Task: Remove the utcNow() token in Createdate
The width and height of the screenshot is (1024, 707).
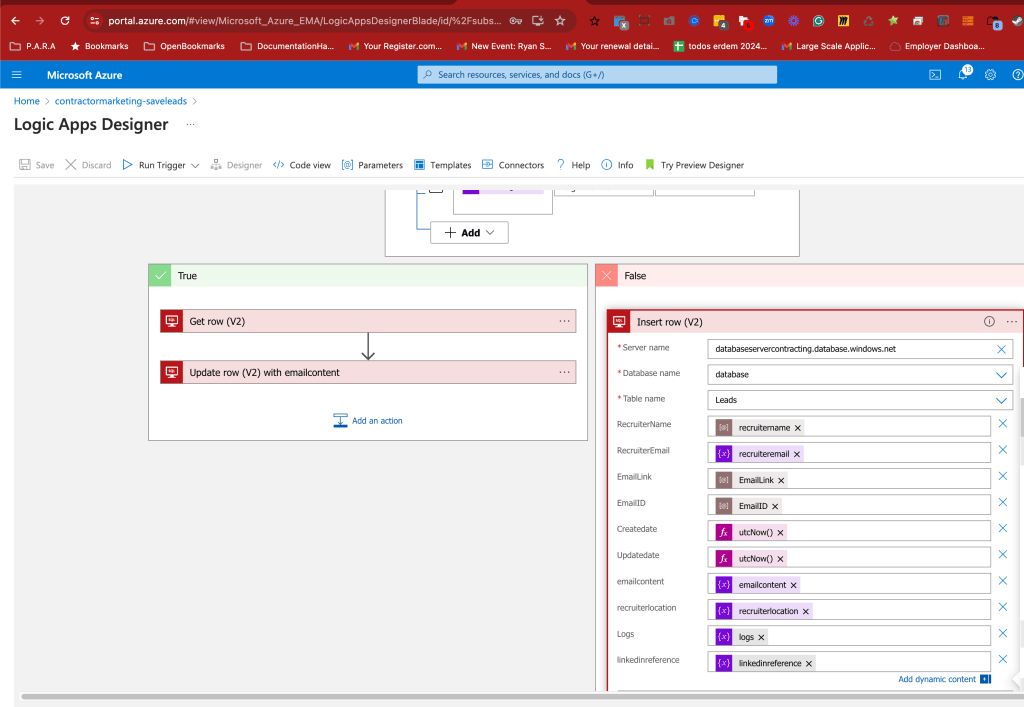Action: [x=780, y=533]
